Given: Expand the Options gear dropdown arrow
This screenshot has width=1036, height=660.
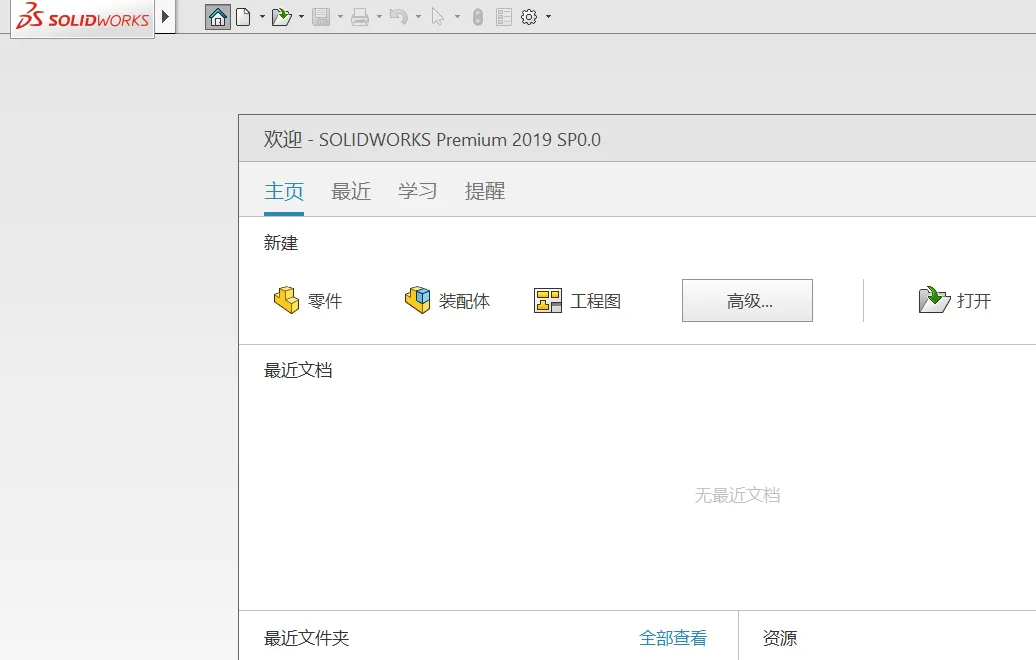Looking at the screenshot, I should [548, 17].
